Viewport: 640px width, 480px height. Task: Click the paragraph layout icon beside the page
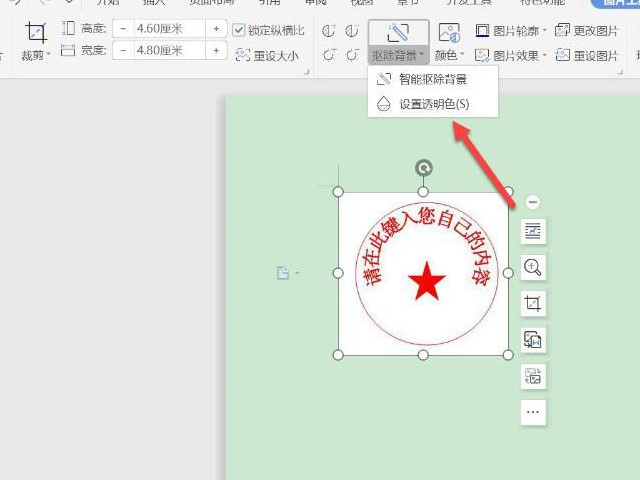283,272
